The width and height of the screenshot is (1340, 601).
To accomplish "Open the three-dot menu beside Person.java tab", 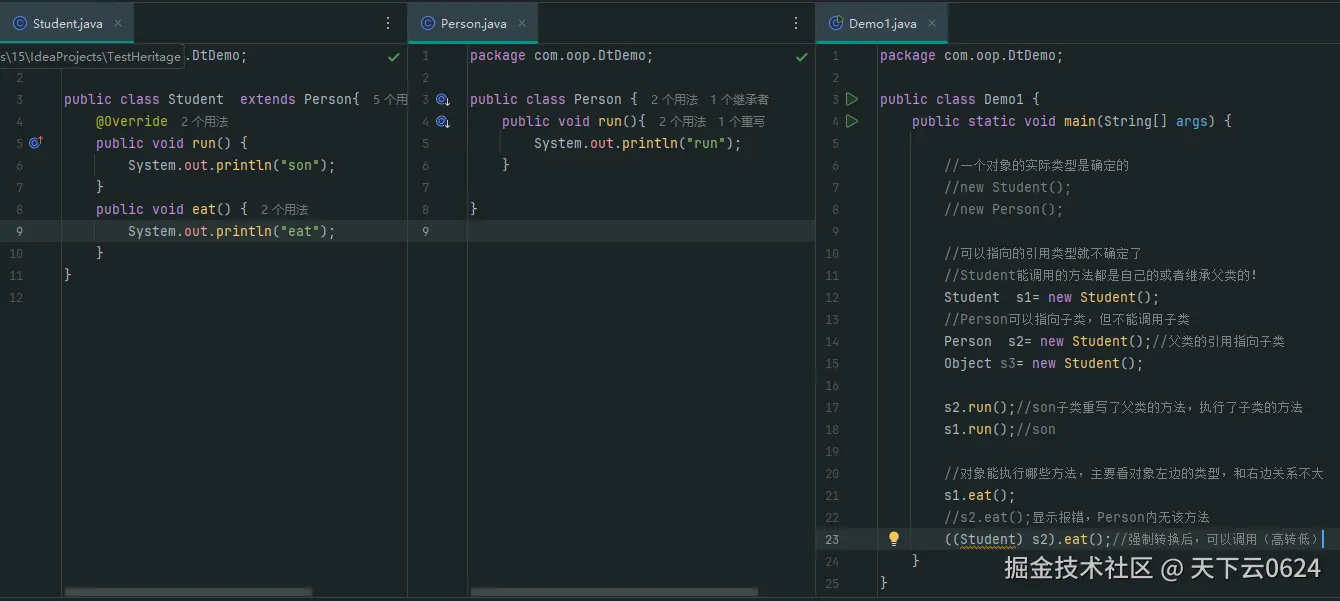I will 796,23.
